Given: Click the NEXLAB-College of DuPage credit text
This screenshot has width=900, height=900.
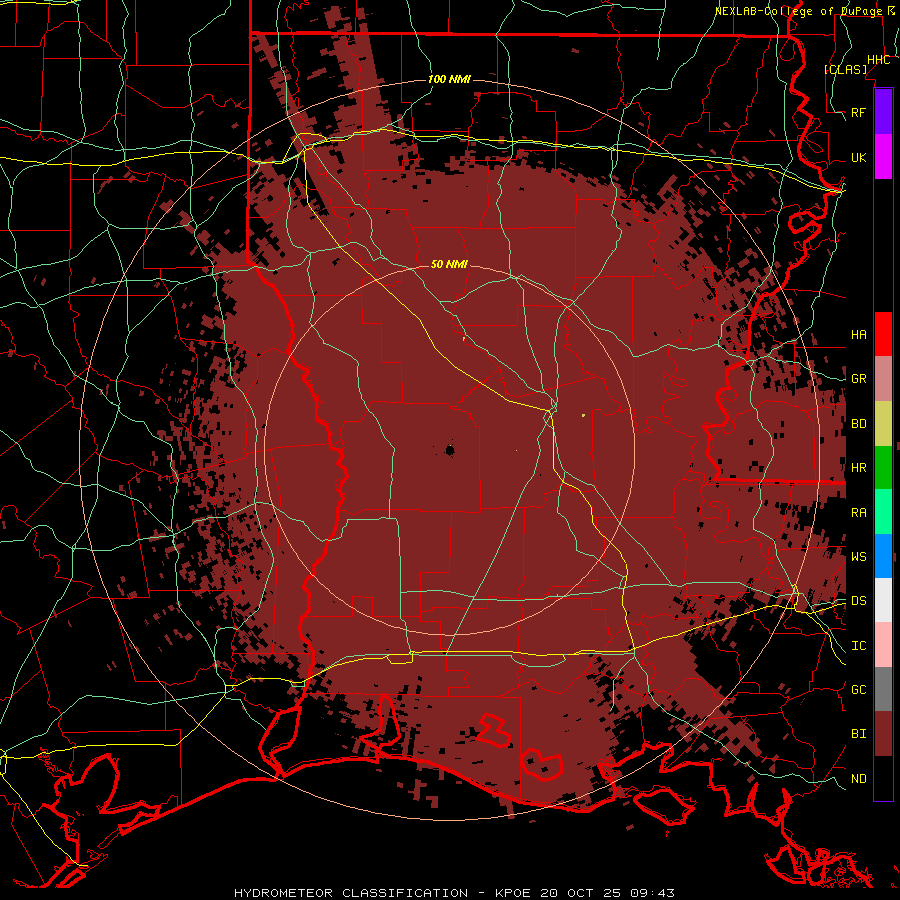Looking at the screenshot, I should [x=799, y=11].
